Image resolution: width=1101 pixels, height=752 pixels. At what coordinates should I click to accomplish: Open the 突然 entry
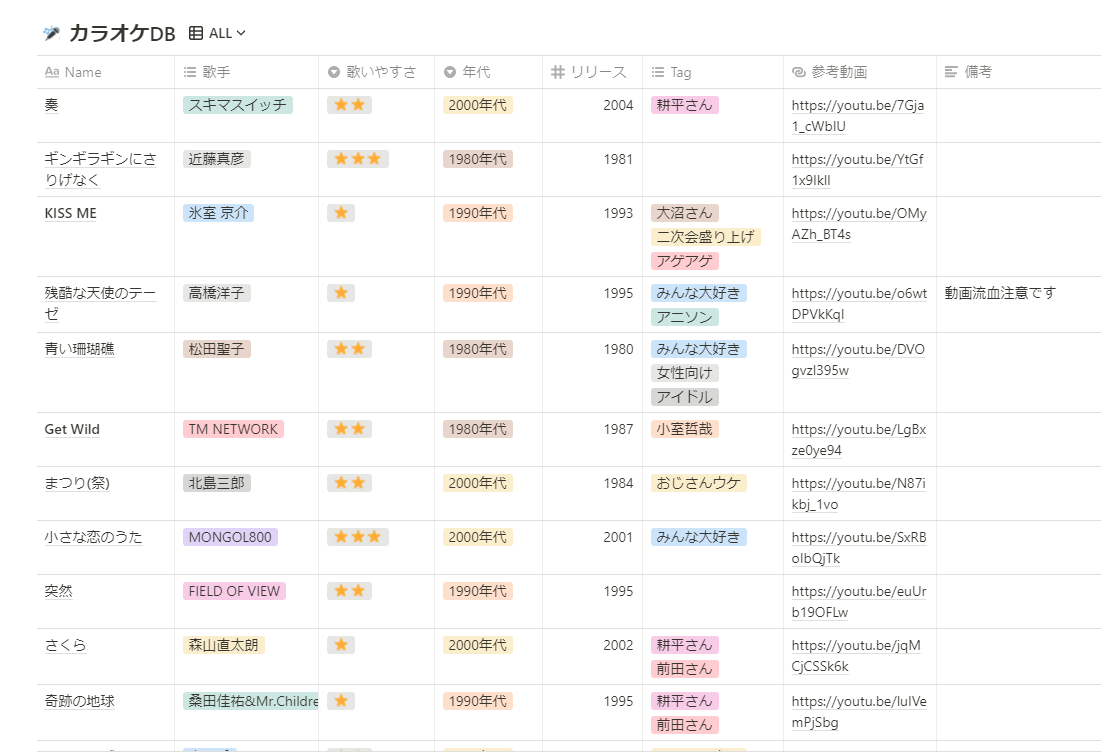(58, 591)
